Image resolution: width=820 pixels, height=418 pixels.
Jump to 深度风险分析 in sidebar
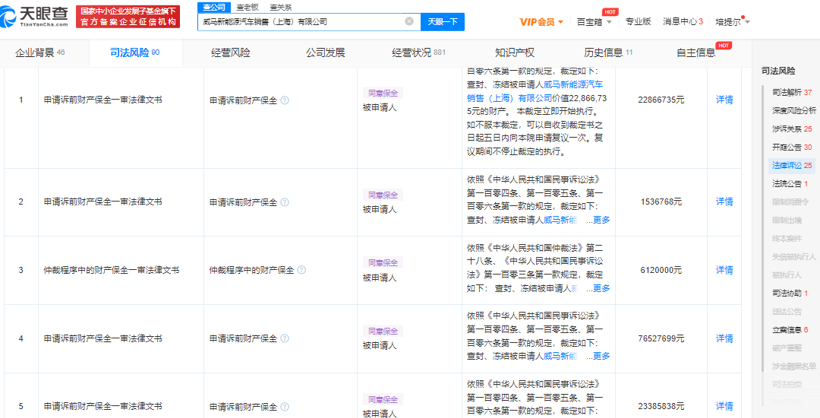[x=793, y=110]
